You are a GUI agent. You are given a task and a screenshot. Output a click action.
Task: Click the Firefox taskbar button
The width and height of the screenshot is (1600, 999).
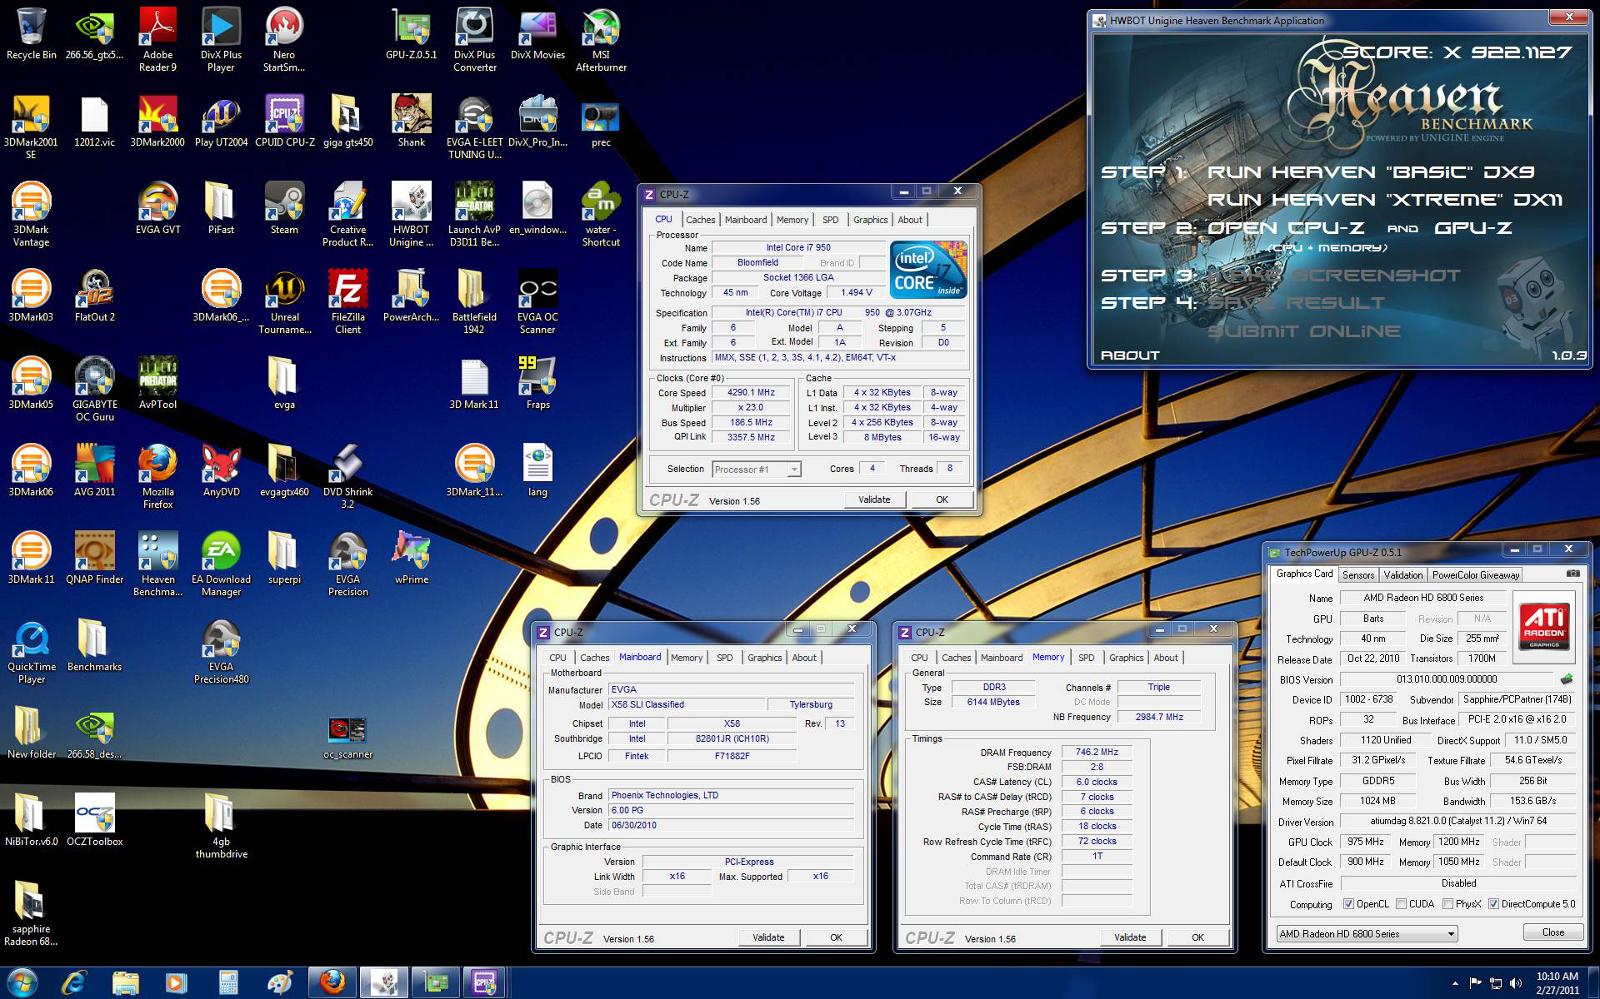(332, 982)
